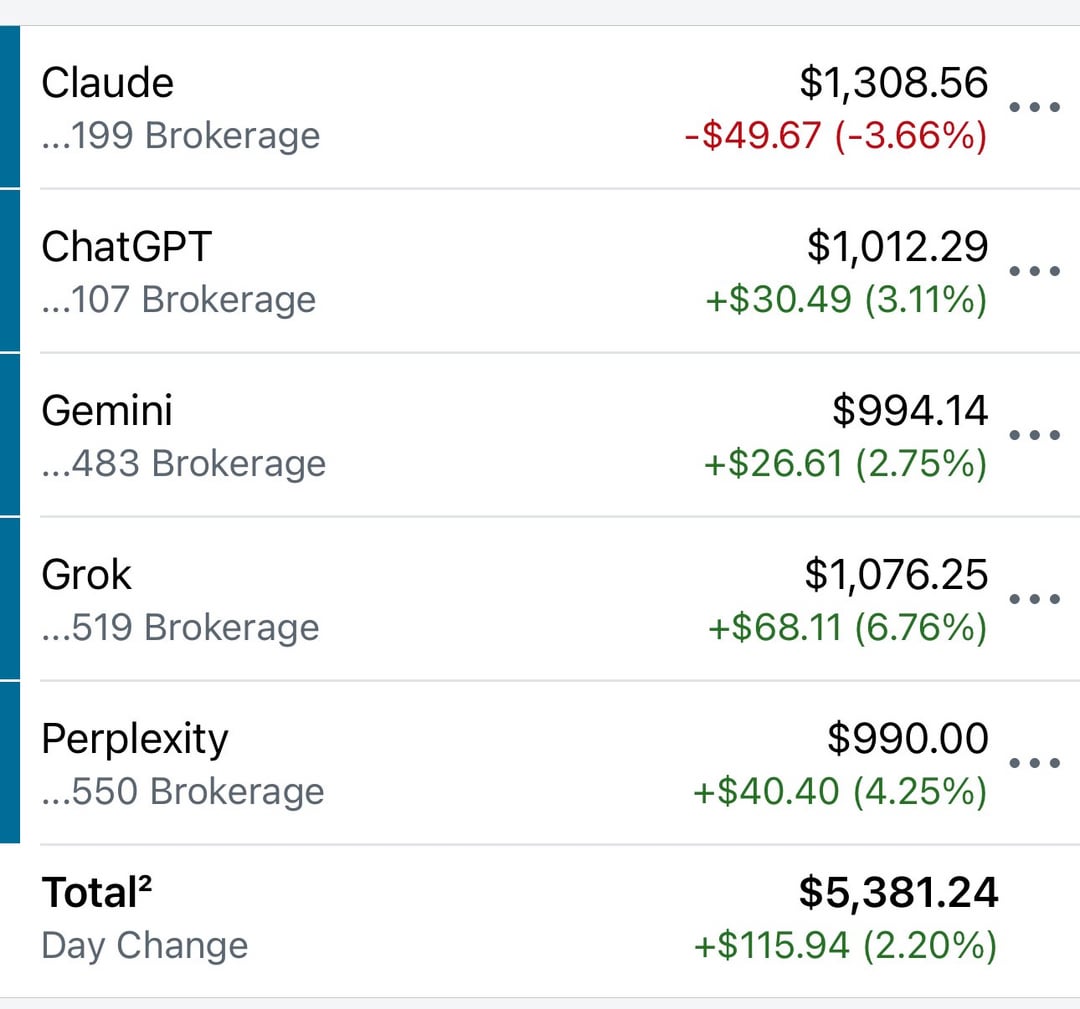Open the three-dot menu for ChatGPT account
1080x1009 pixels.
1034,271
